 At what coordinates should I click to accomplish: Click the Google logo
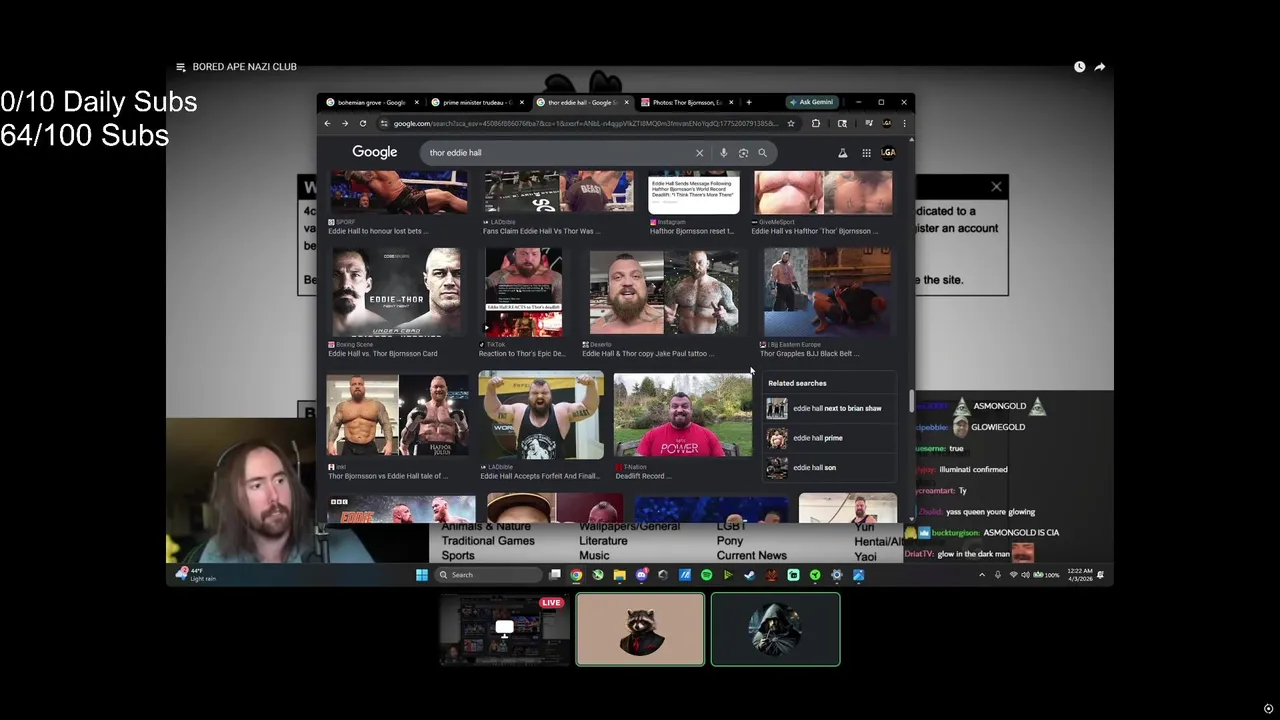click(x=375, y=152)
